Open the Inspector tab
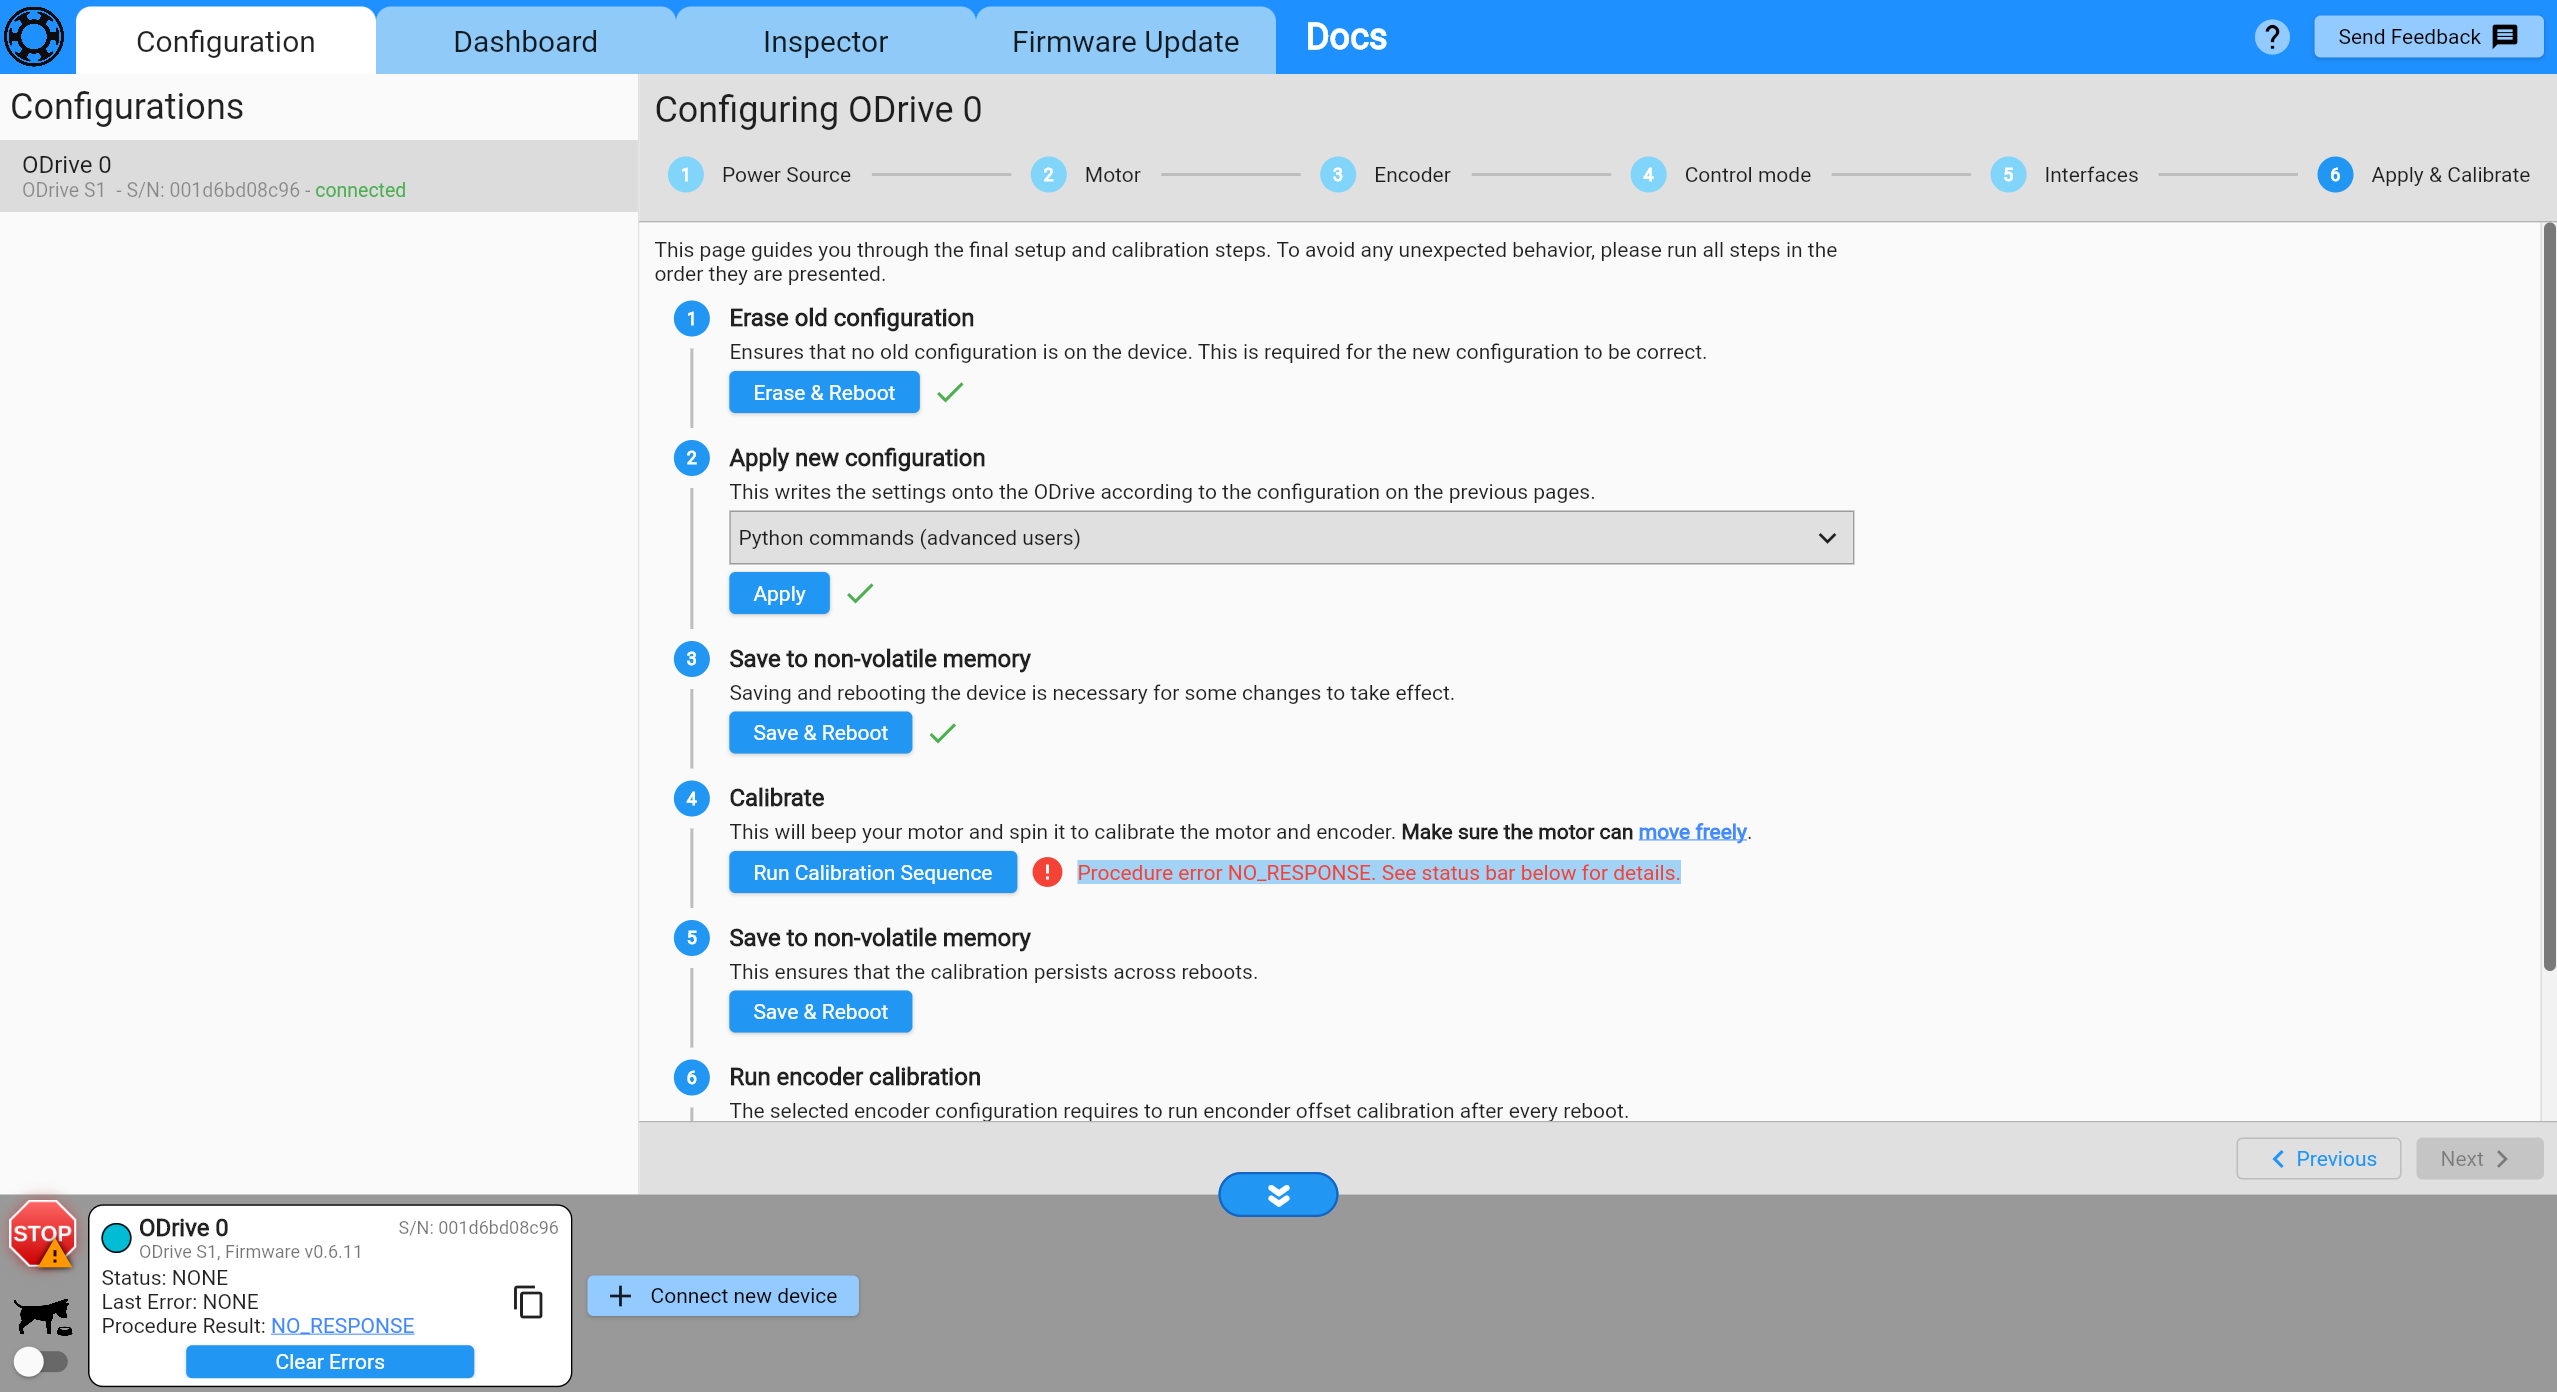 [826, 41]
